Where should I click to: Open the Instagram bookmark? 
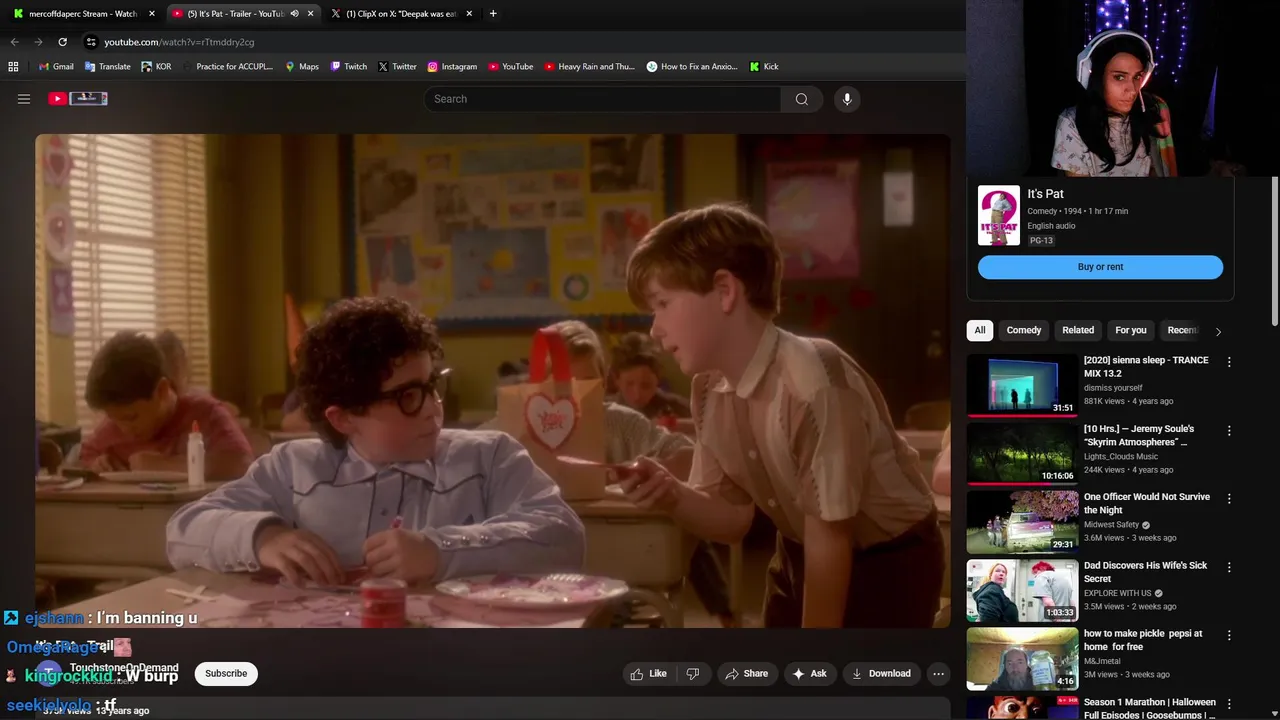coord(452,67)
